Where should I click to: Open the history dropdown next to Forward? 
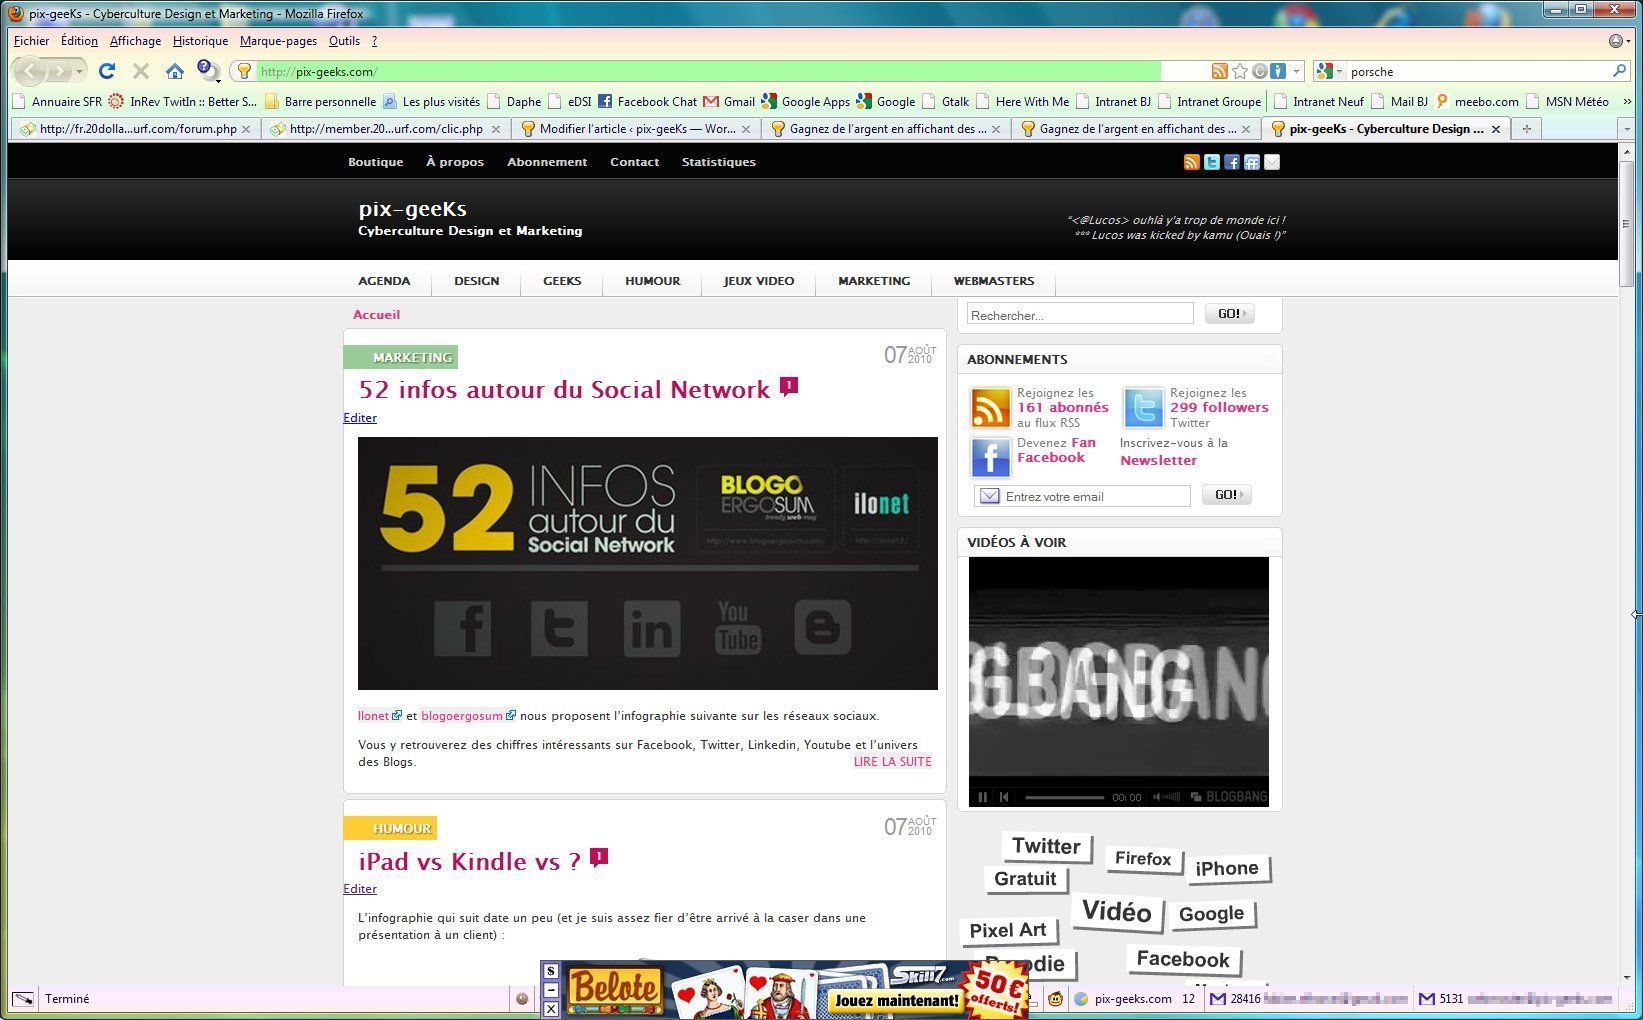79,71
